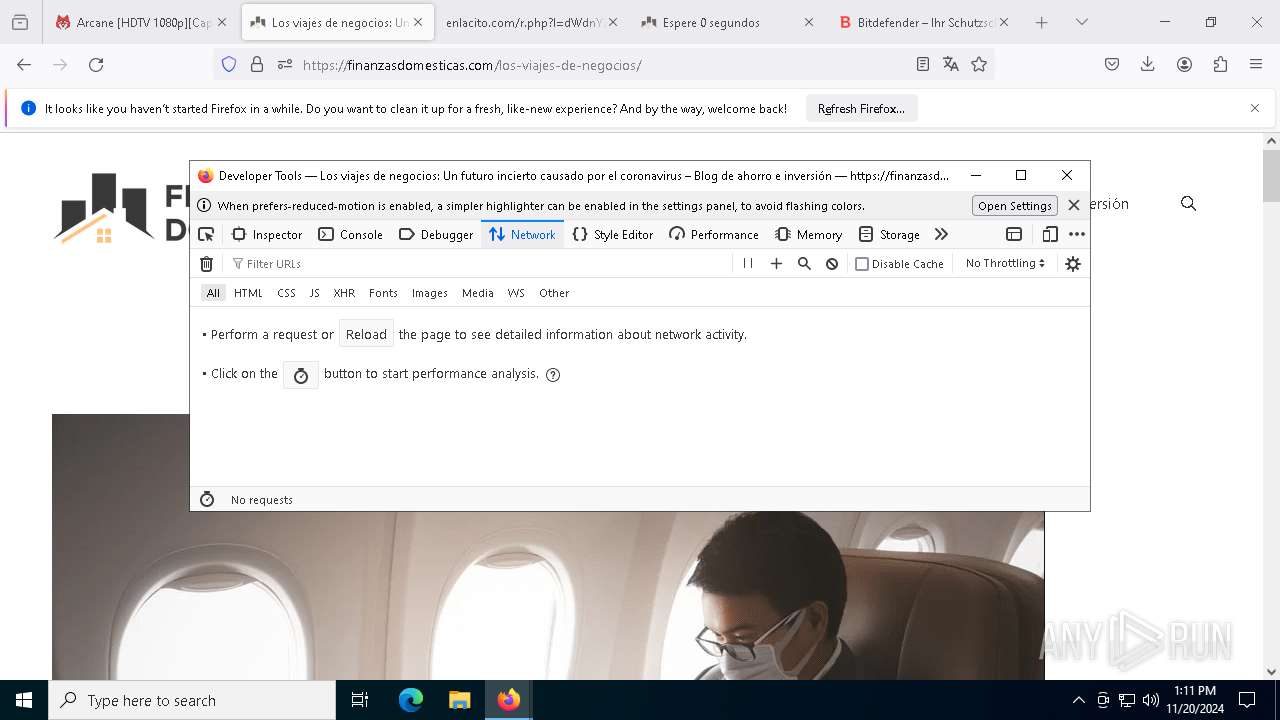Go back to the previous page
1280x720 pixels.
point(24,64)
